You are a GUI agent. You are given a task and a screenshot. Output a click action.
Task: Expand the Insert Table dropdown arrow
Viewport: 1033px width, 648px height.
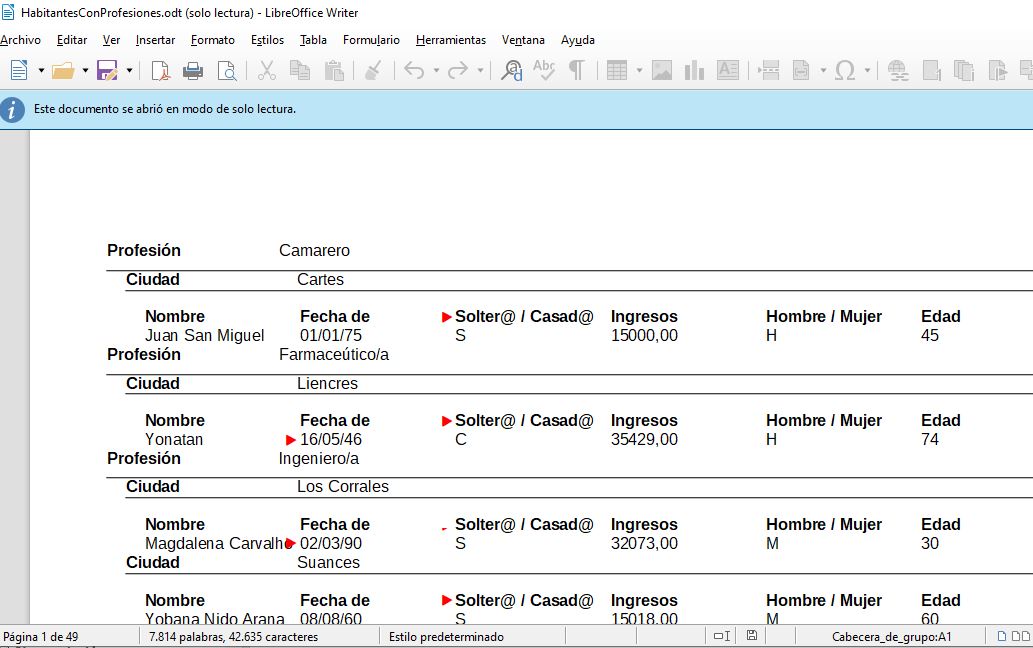638,70
